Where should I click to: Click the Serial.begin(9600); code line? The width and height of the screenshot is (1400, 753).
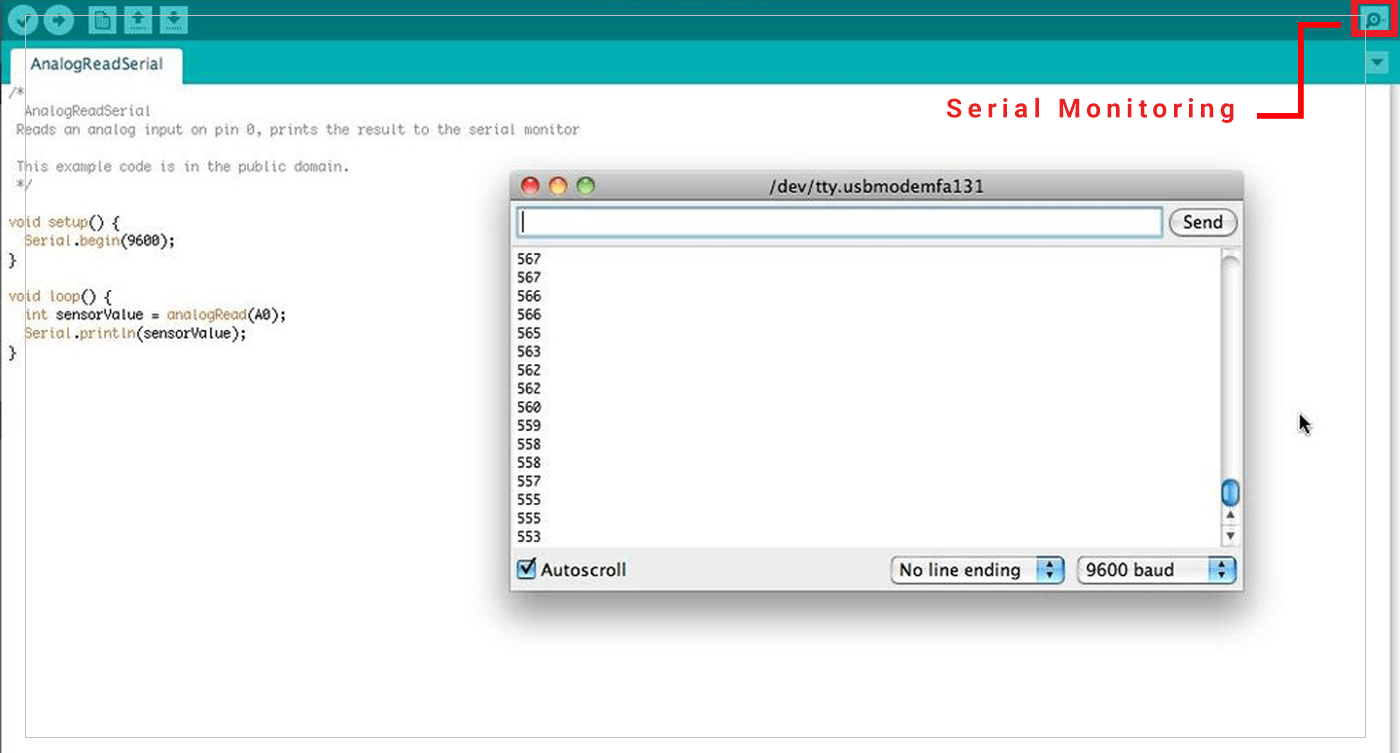pyautogui.click(x=100, y=241)
